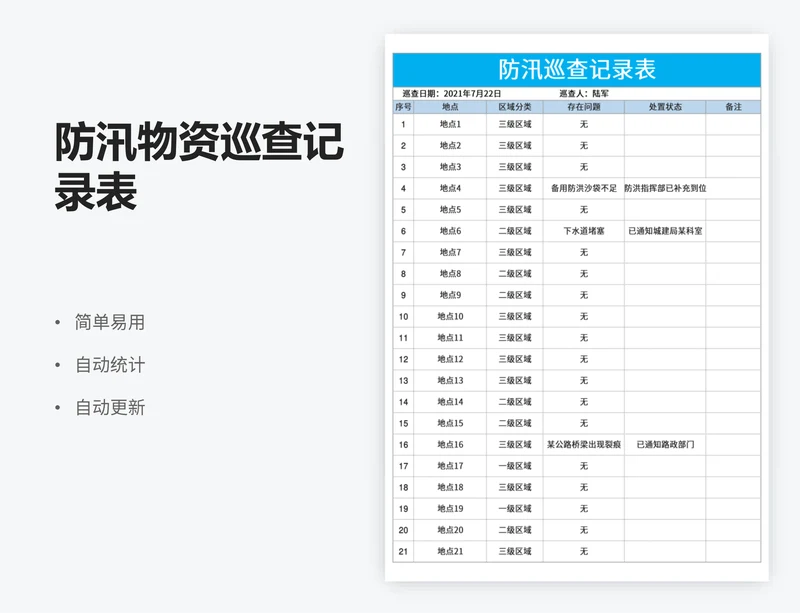Click the status cell '防洪指挥部已补充到位'
Image resolution: width=800 pixels, height=613 pixels.
tap(665, 188)
